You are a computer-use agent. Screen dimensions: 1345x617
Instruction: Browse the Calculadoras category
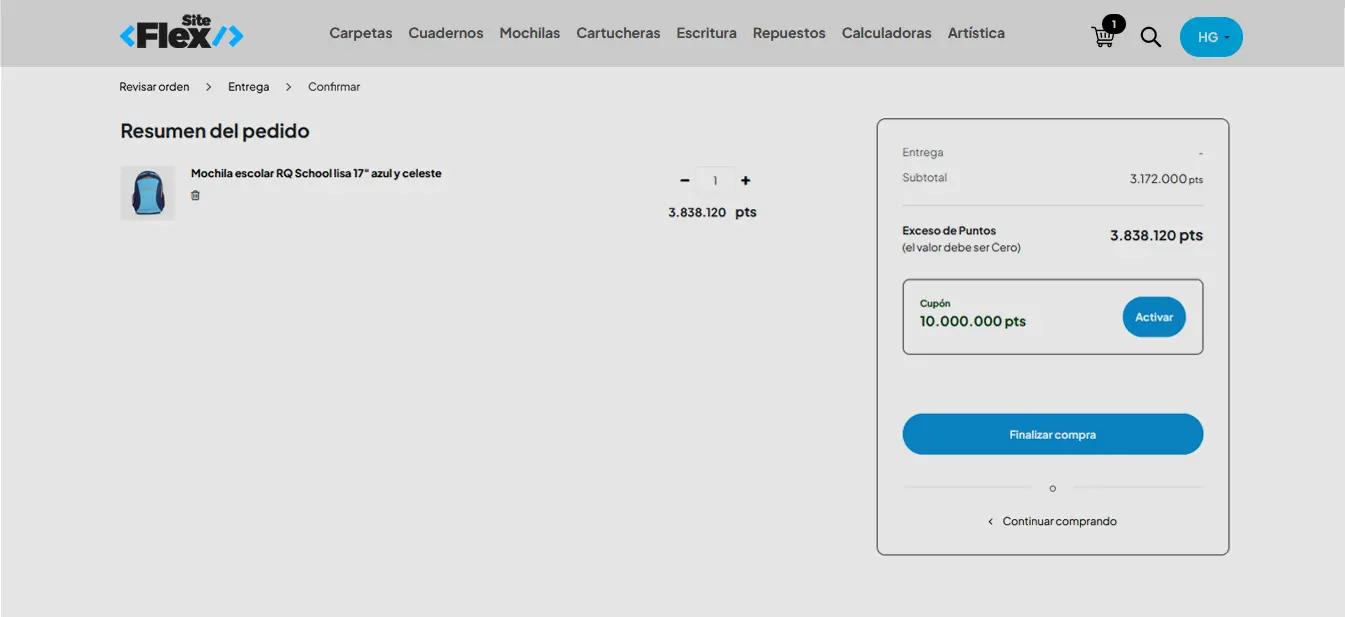(886, 33)
